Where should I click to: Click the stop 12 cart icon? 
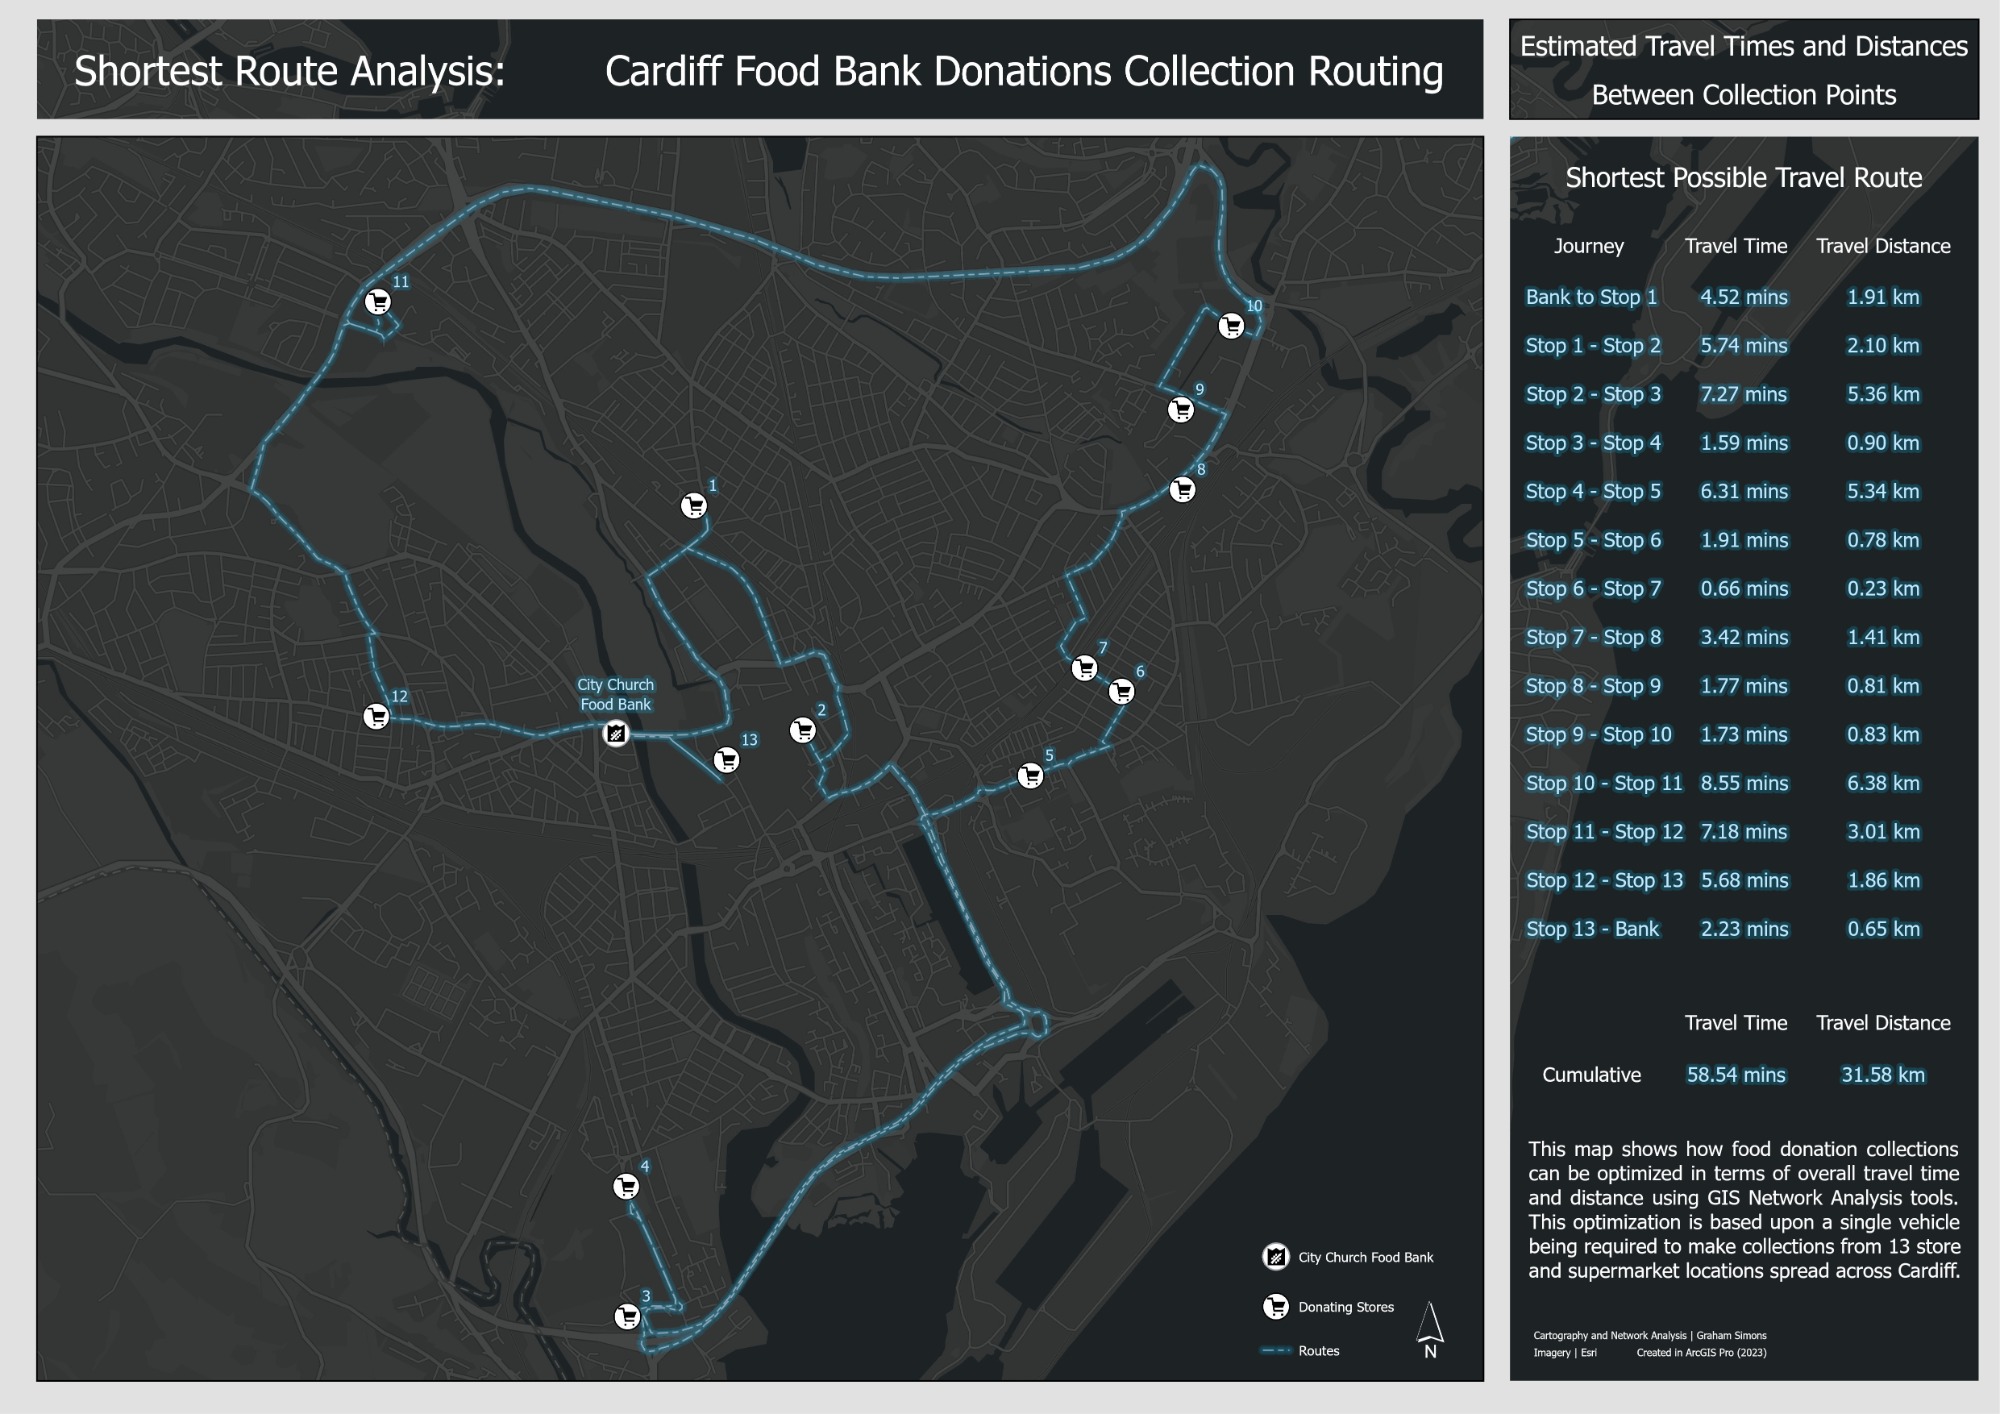click(x=376, y=716)
